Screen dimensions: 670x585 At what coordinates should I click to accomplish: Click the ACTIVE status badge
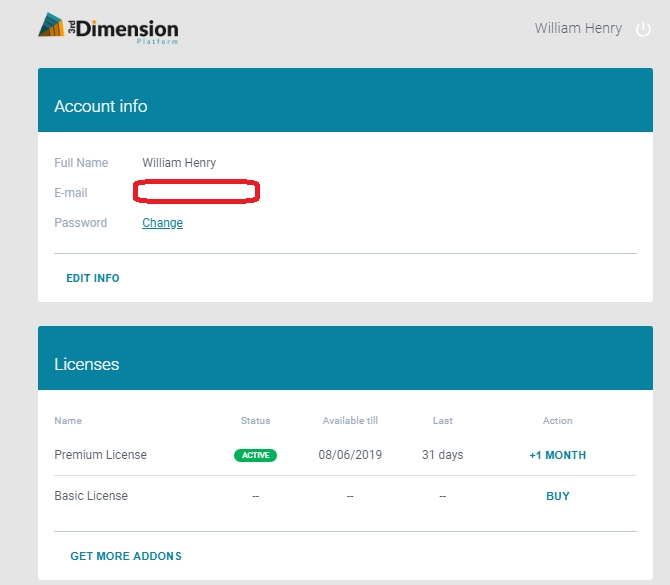pyautogui.click(x=255, y=455)
